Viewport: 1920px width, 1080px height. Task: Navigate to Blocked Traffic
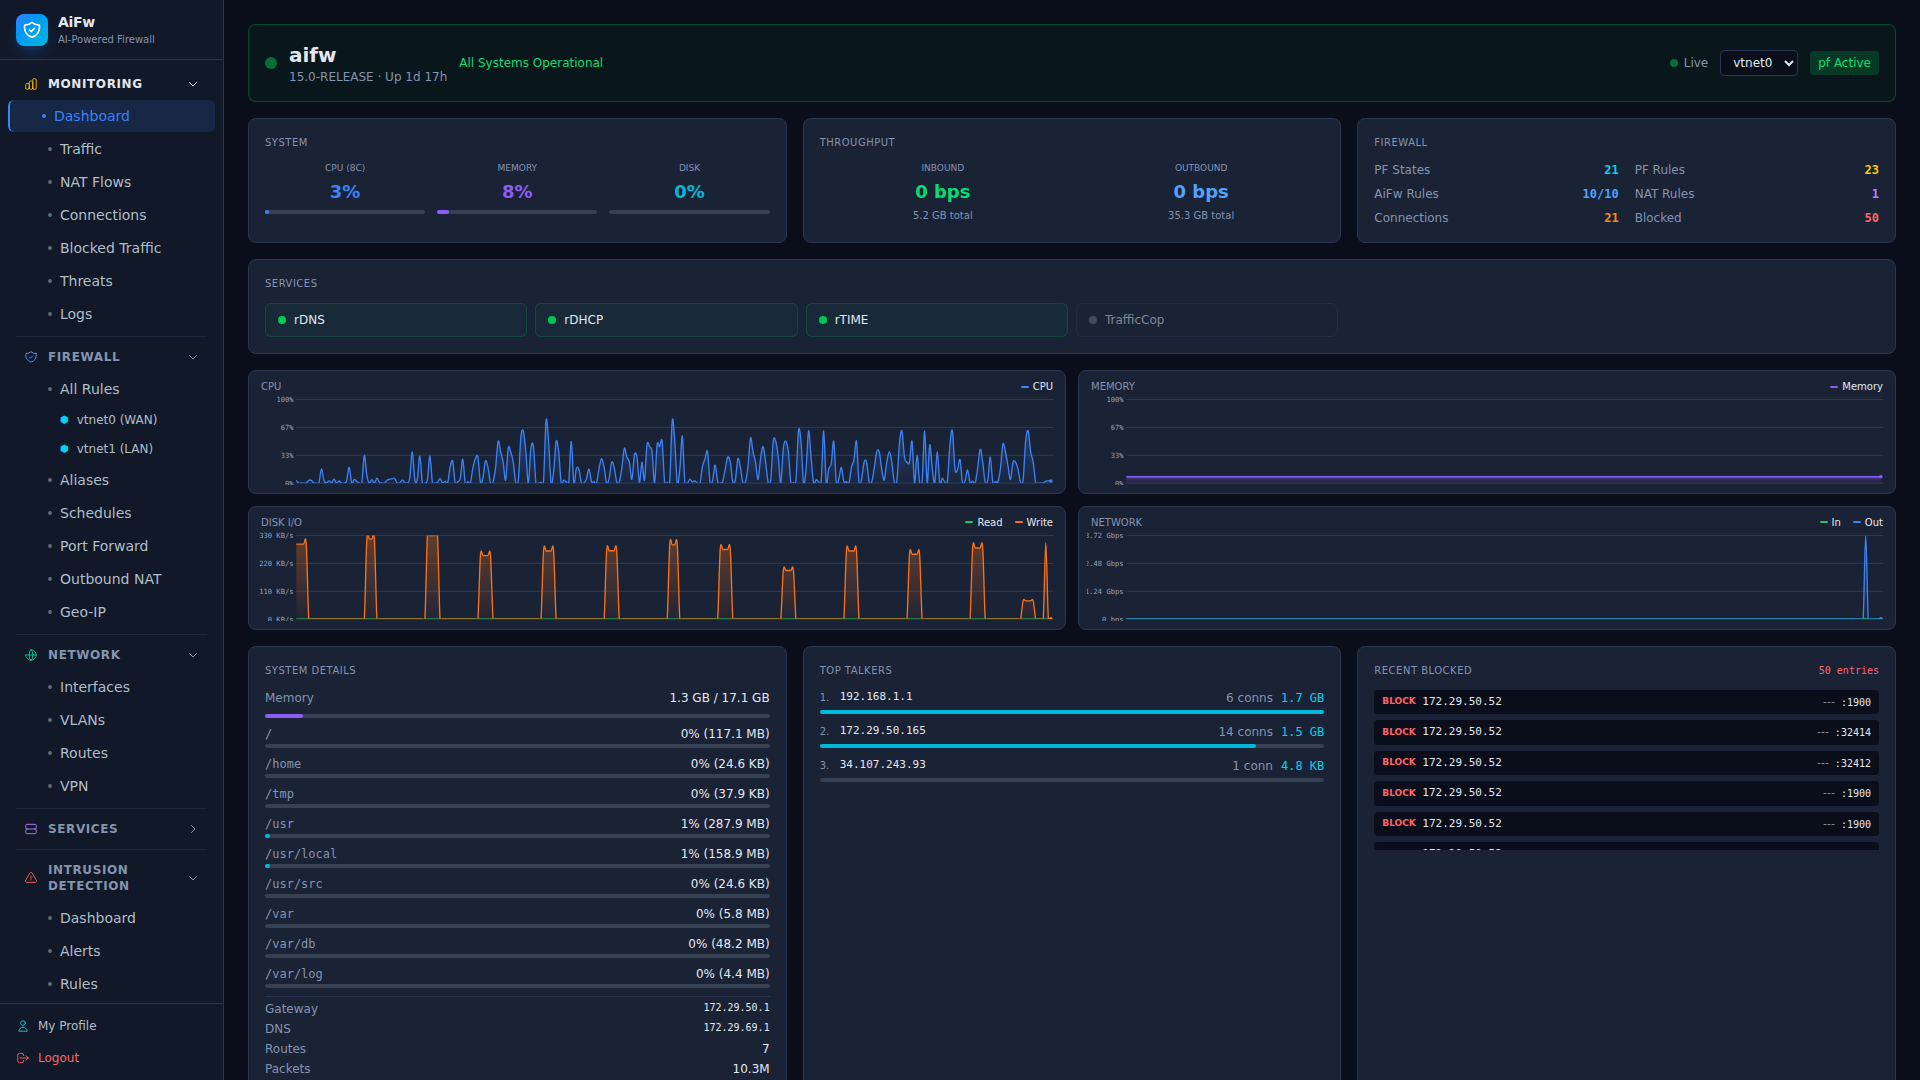110,247
